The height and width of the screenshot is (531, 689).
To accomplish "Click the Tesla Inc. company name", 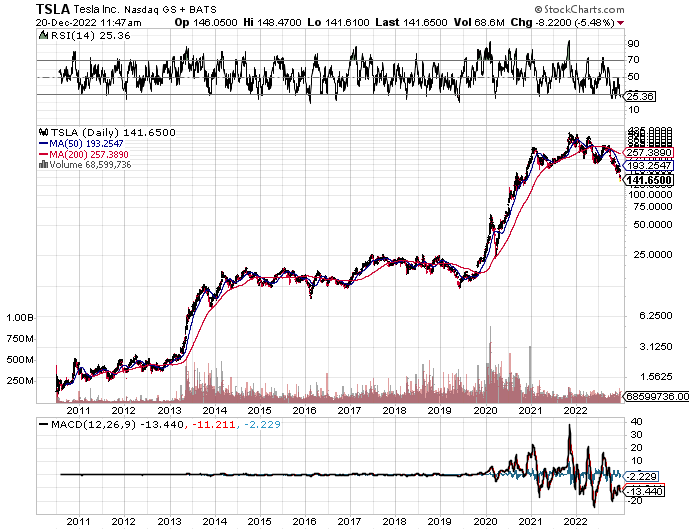I will coord(96,9).
